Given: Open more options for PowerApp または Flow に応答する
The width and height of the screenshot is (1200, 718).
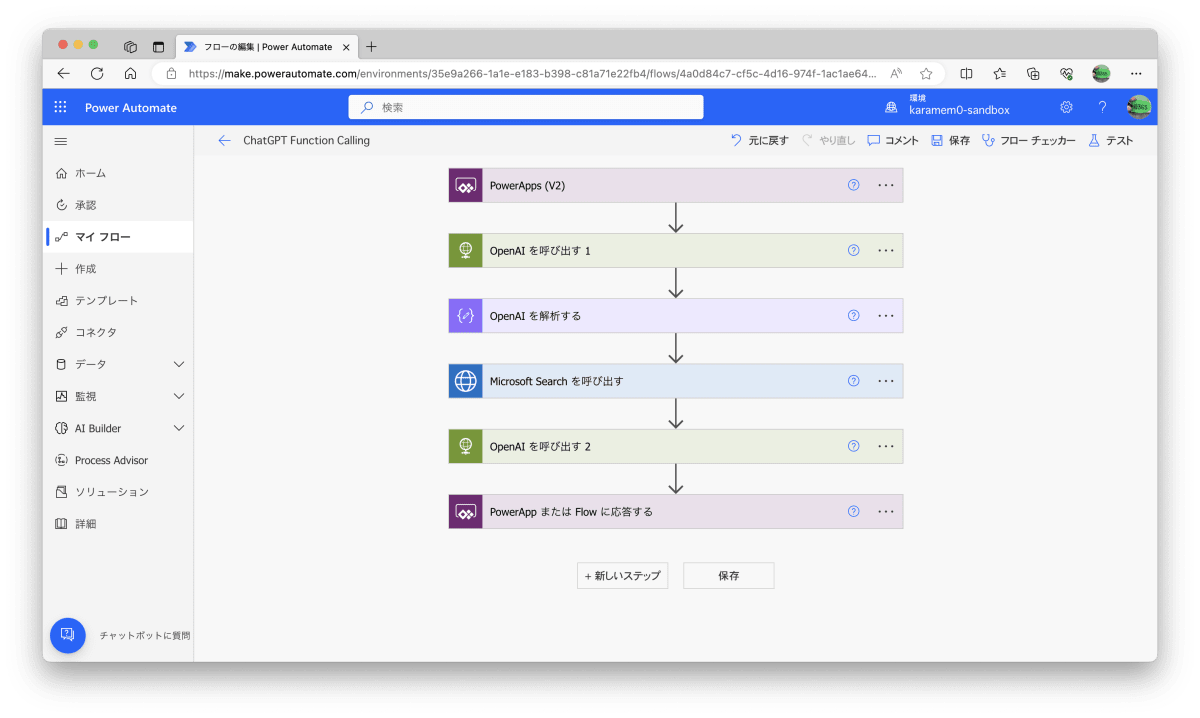Looking at the screenshot, I should [x=885, y=511].
